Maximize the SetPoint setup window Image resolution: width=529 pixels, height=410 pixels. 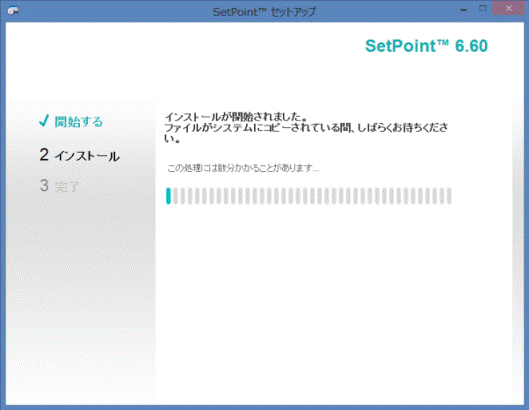(x=483, y=8)
